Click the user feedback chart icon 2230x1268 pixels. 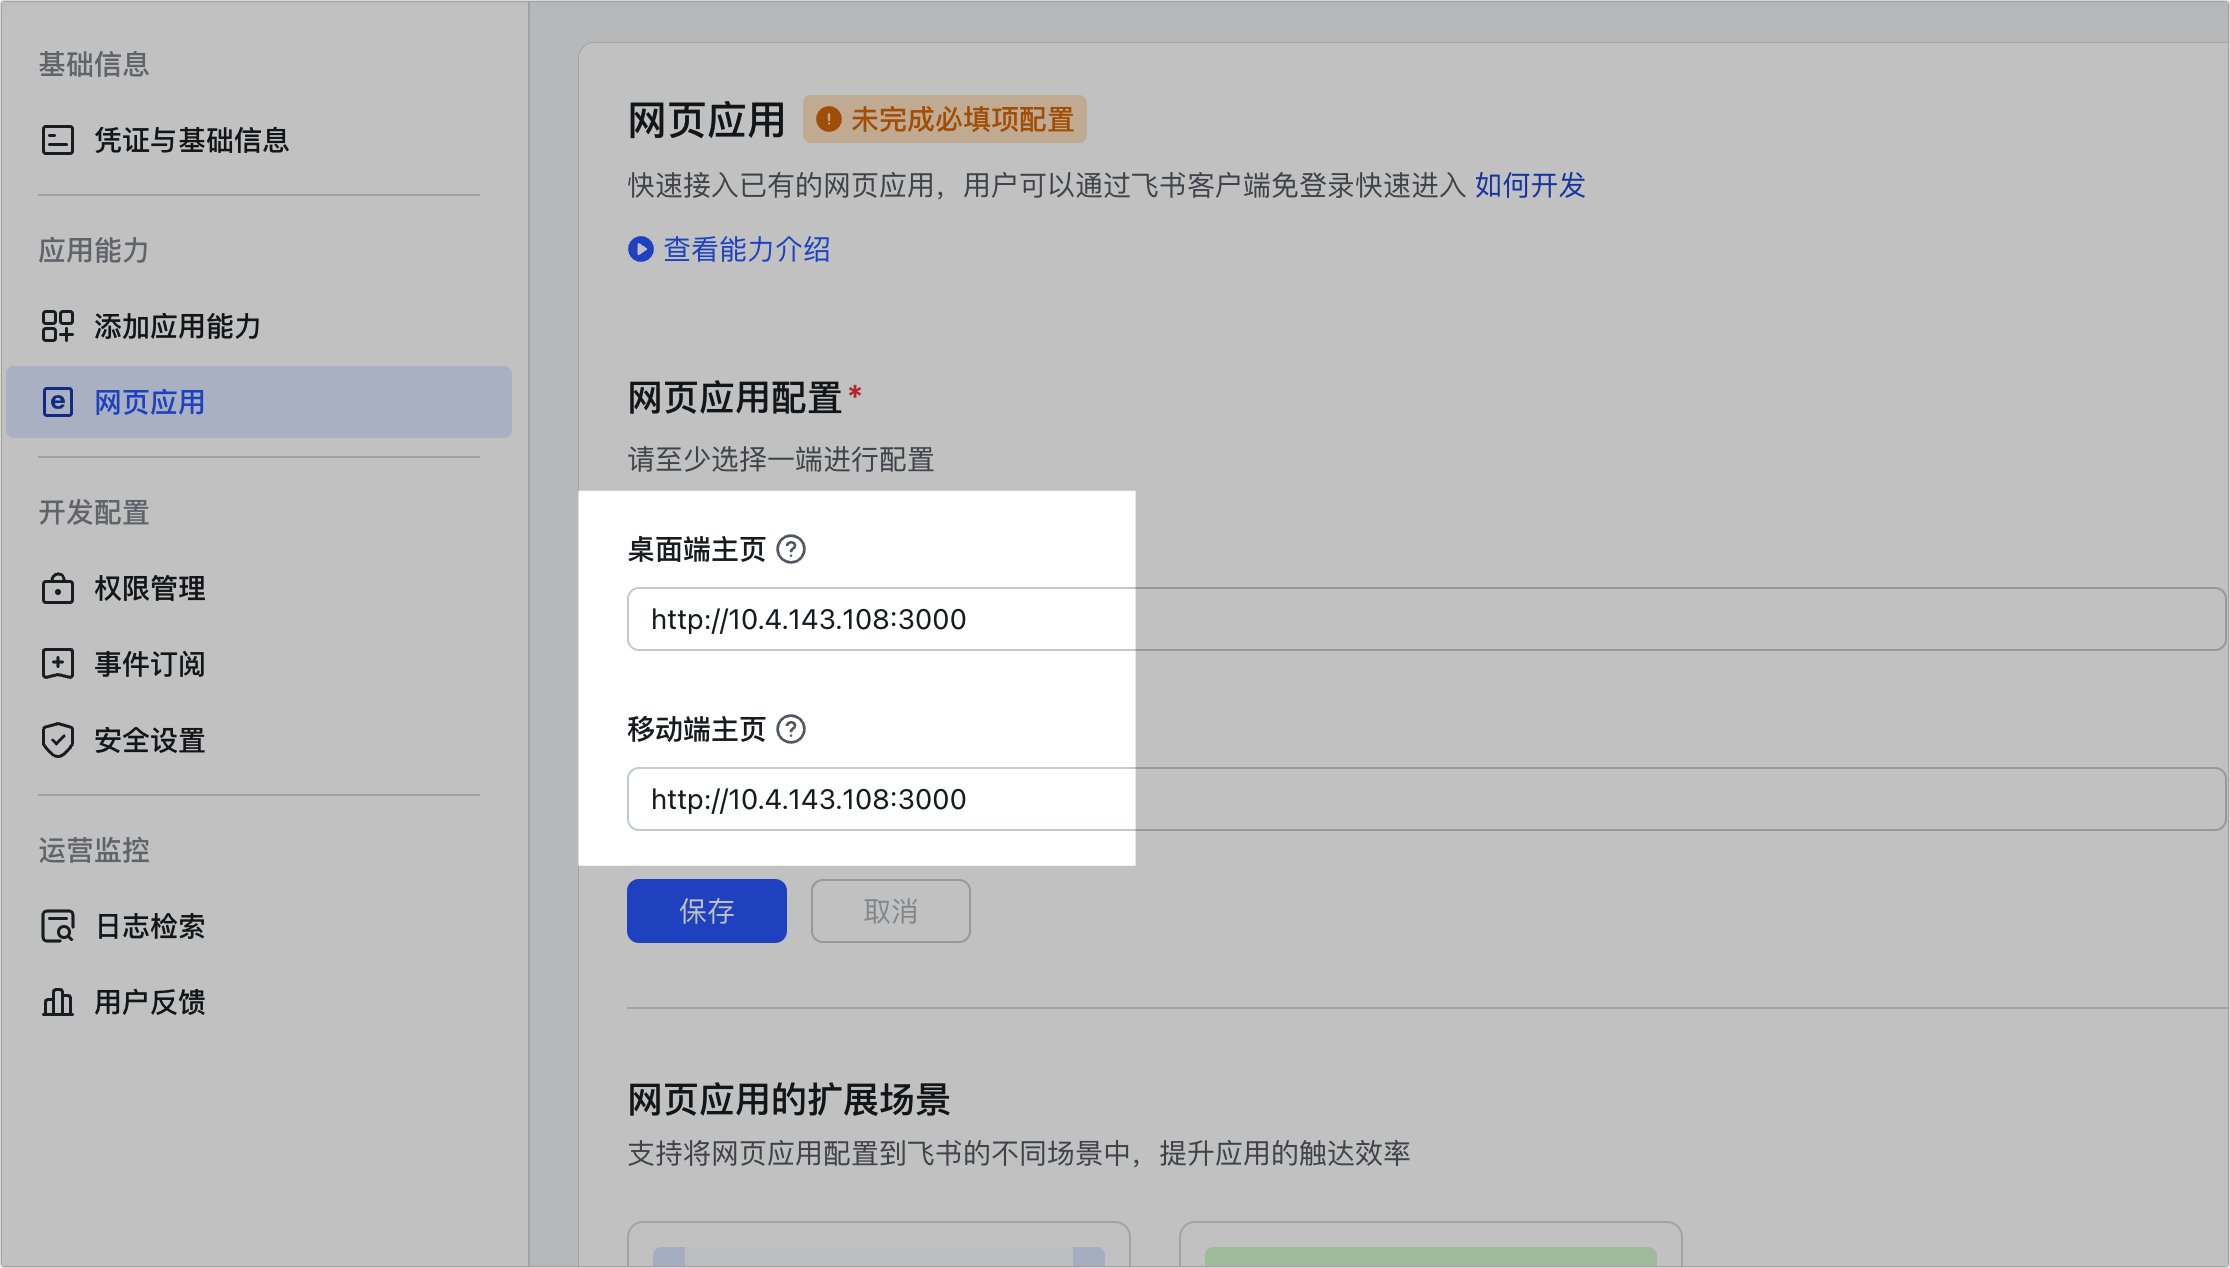pos(58,1002)
